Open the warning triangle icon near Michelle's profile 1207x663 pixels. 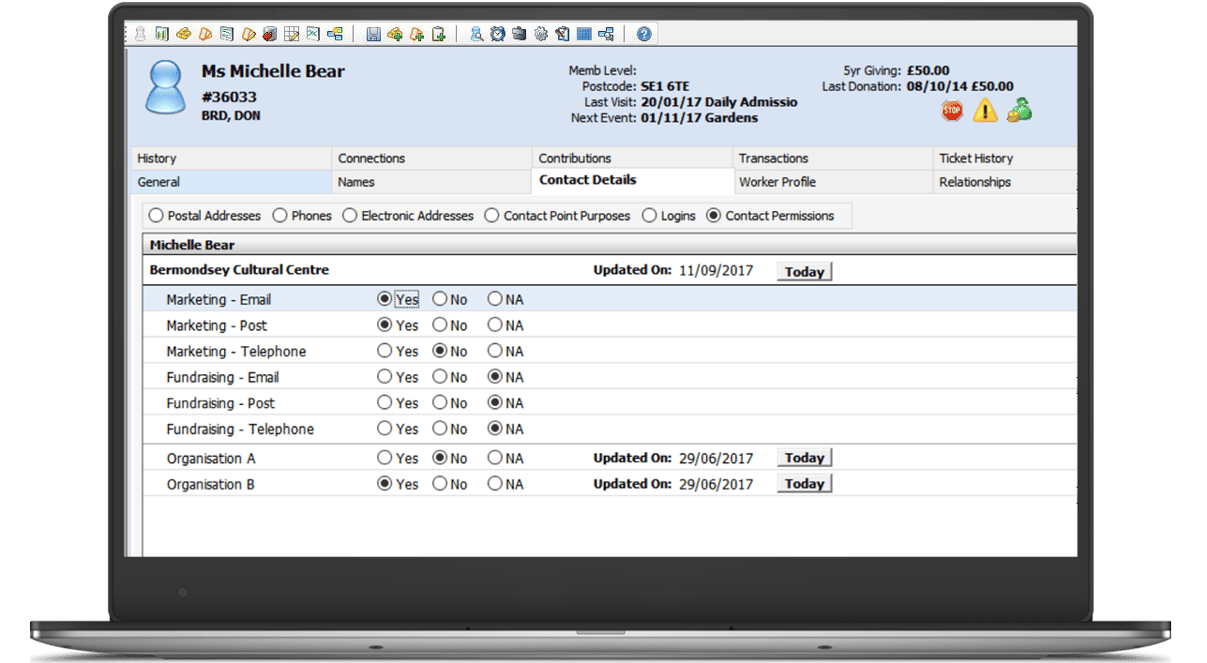[x=984, y=111]
